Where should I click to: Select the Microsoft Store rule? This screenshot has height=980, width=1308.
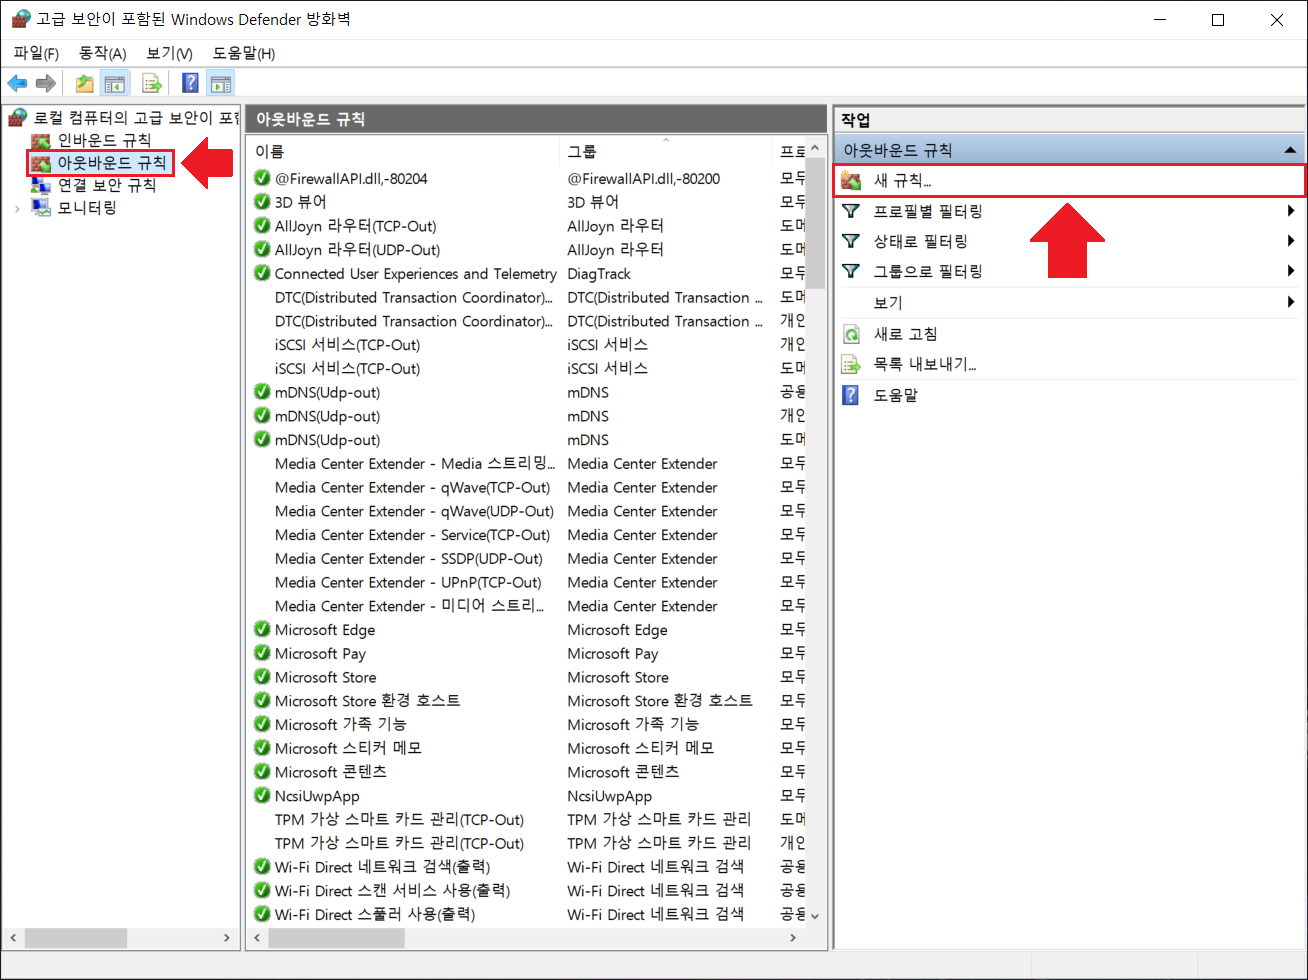tap(326, 678)
